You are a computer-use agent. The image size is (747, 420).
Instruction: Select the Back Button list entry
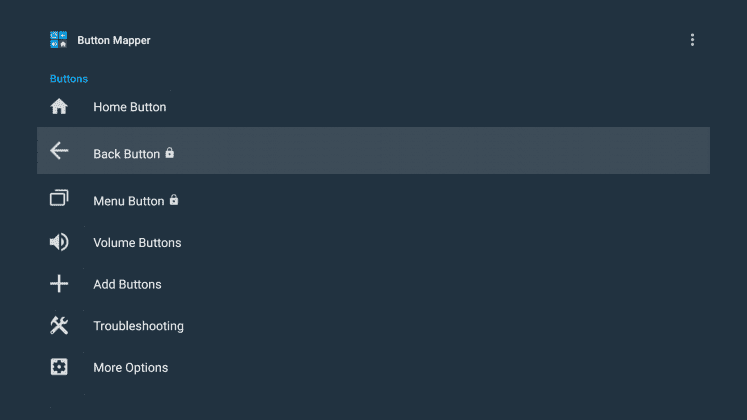[x=374, y=150]
